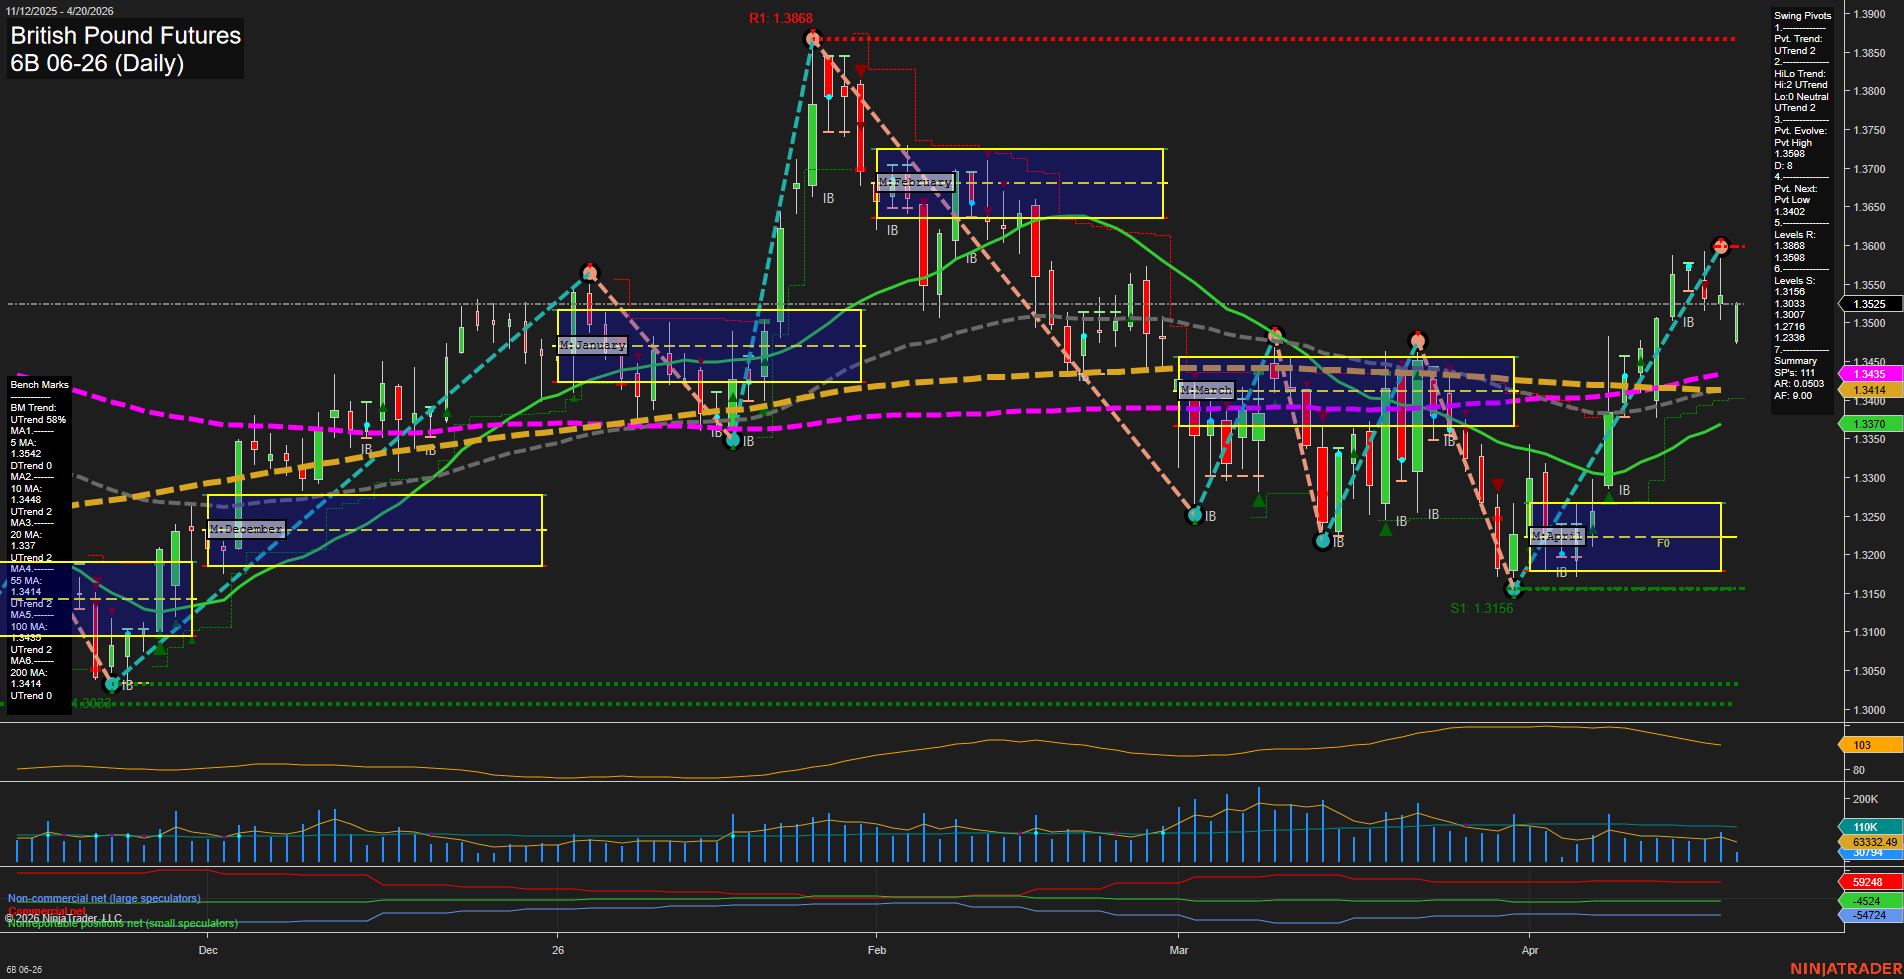Click the red swing high marker at R1 1.3868
Screen dimensions: 1904x979
click(811, 38)
